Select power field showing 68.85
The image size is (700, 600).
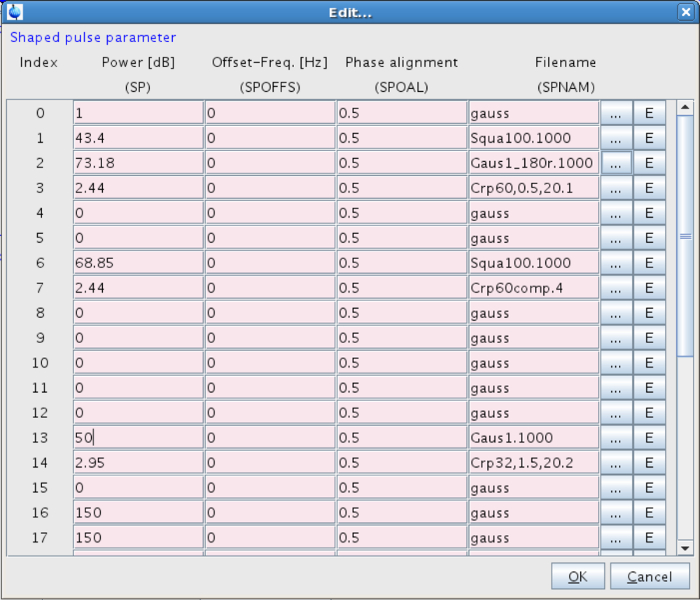click(x=138, y=263)
